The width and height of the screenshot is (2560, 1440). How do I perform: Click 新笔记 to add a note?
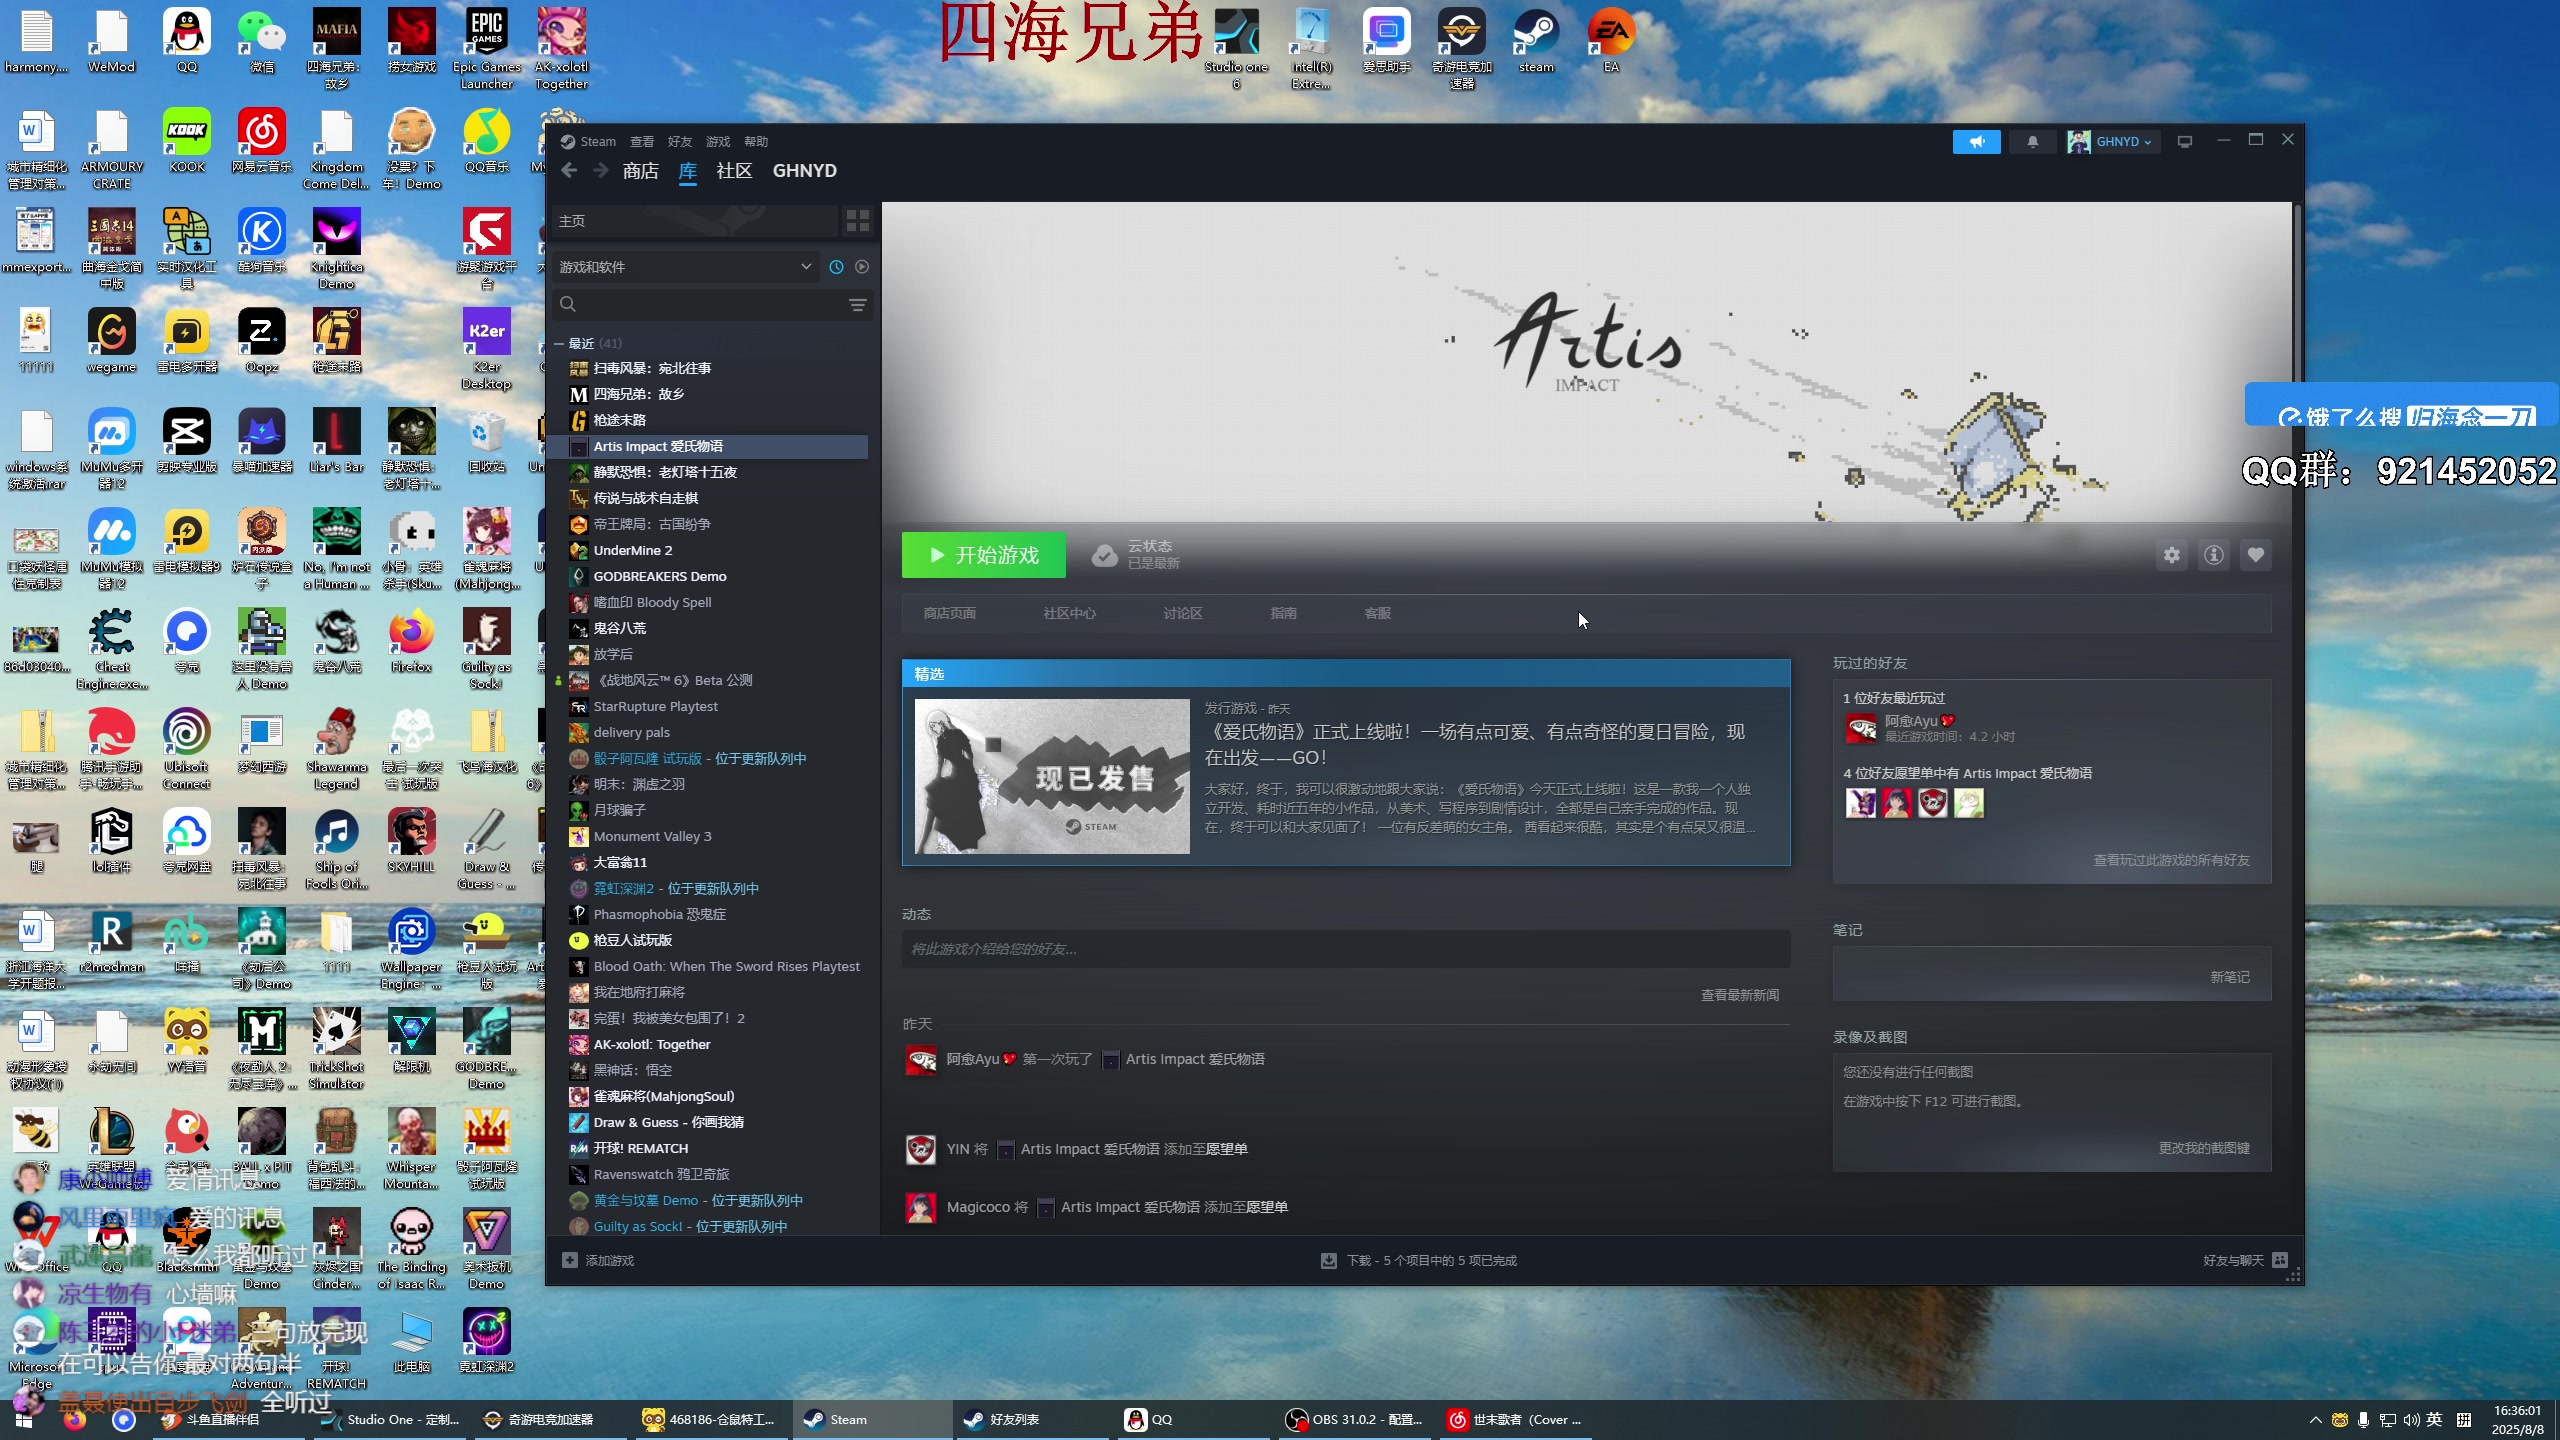(2230, 977)
